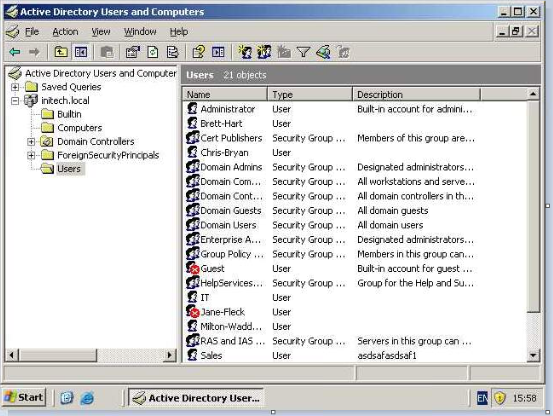
Task: Select the HelpServices... group row
Action: pos(355,283)
